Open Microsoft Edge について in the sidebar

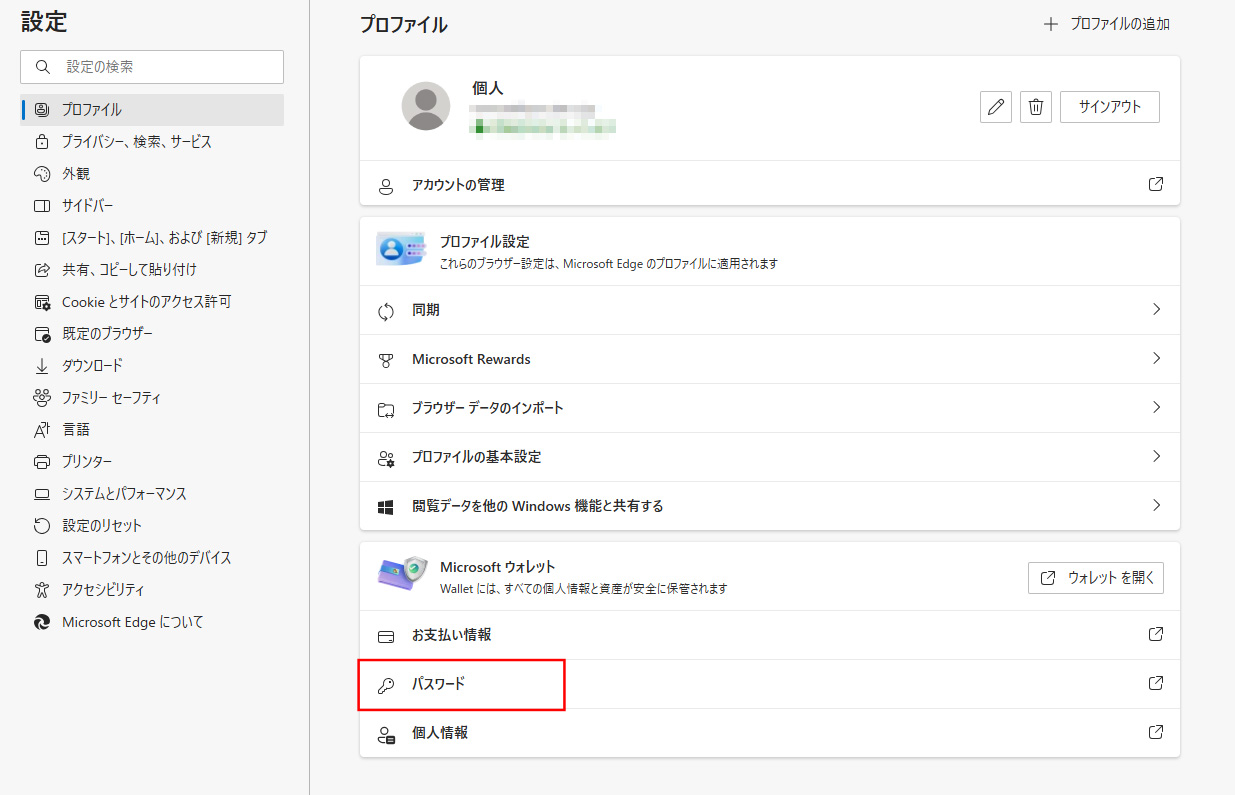pos(152,622)
